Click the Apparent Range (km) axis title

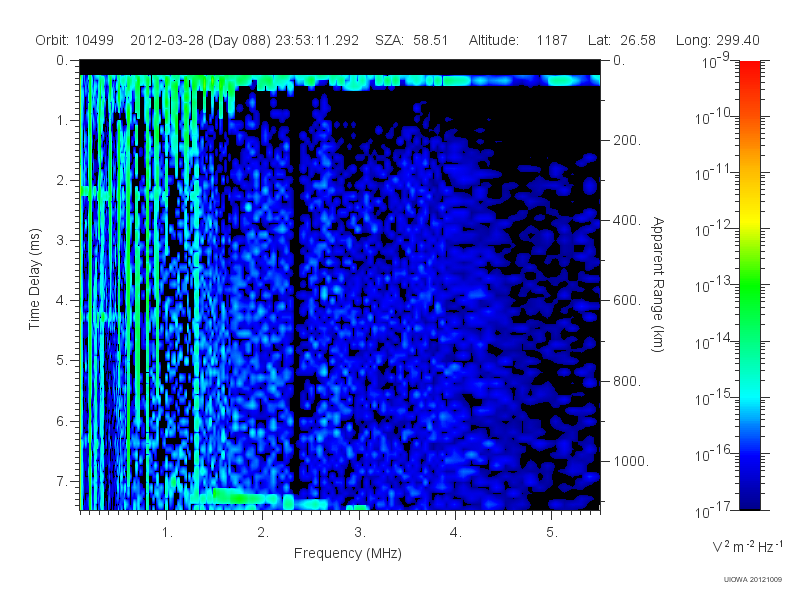(x=658, y=284)
